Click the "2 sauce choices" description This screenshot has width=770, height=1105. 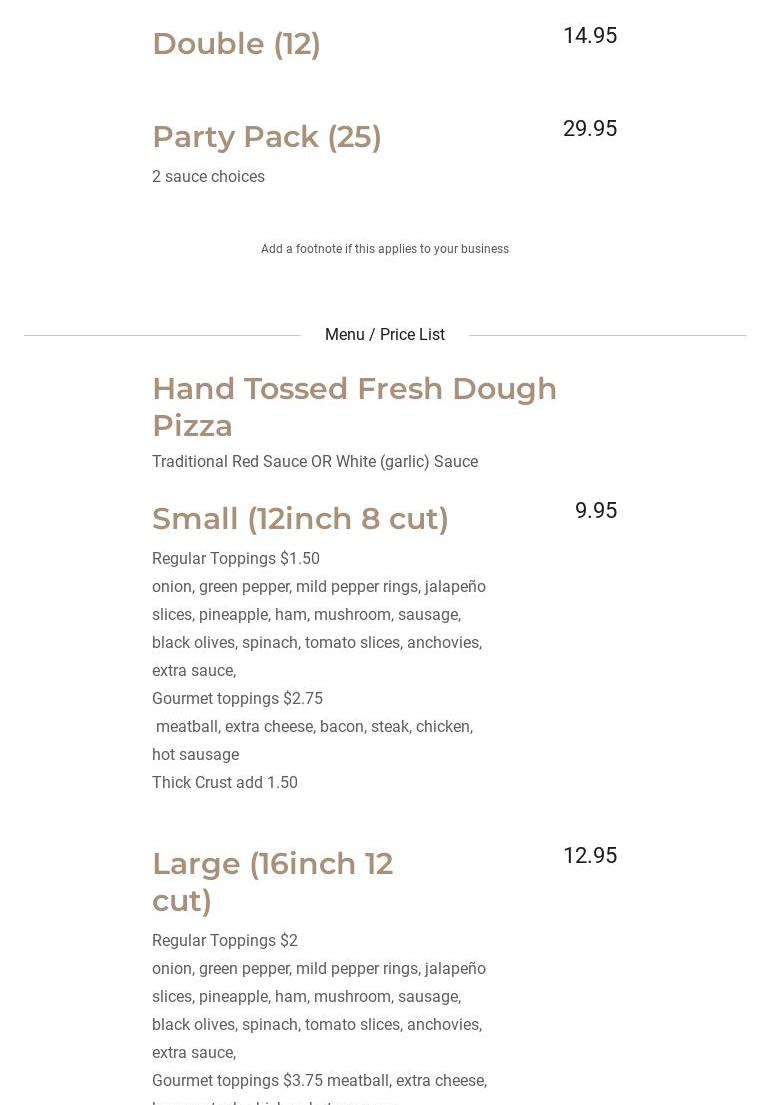click(x=208, y=177)
